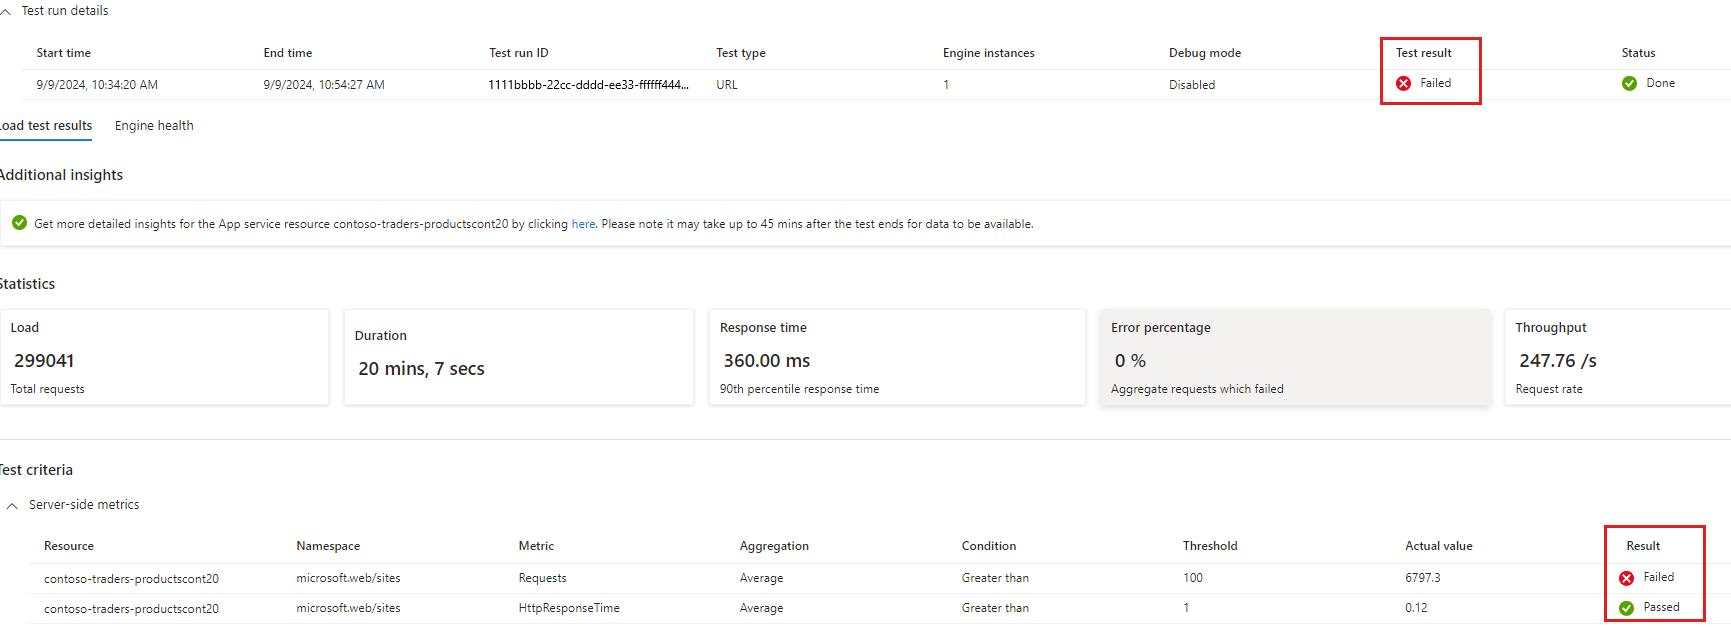Collapse the Test run details section
Image resolution: width=1731 pixels, height=640 pixels.
click(x=6, y=11)
